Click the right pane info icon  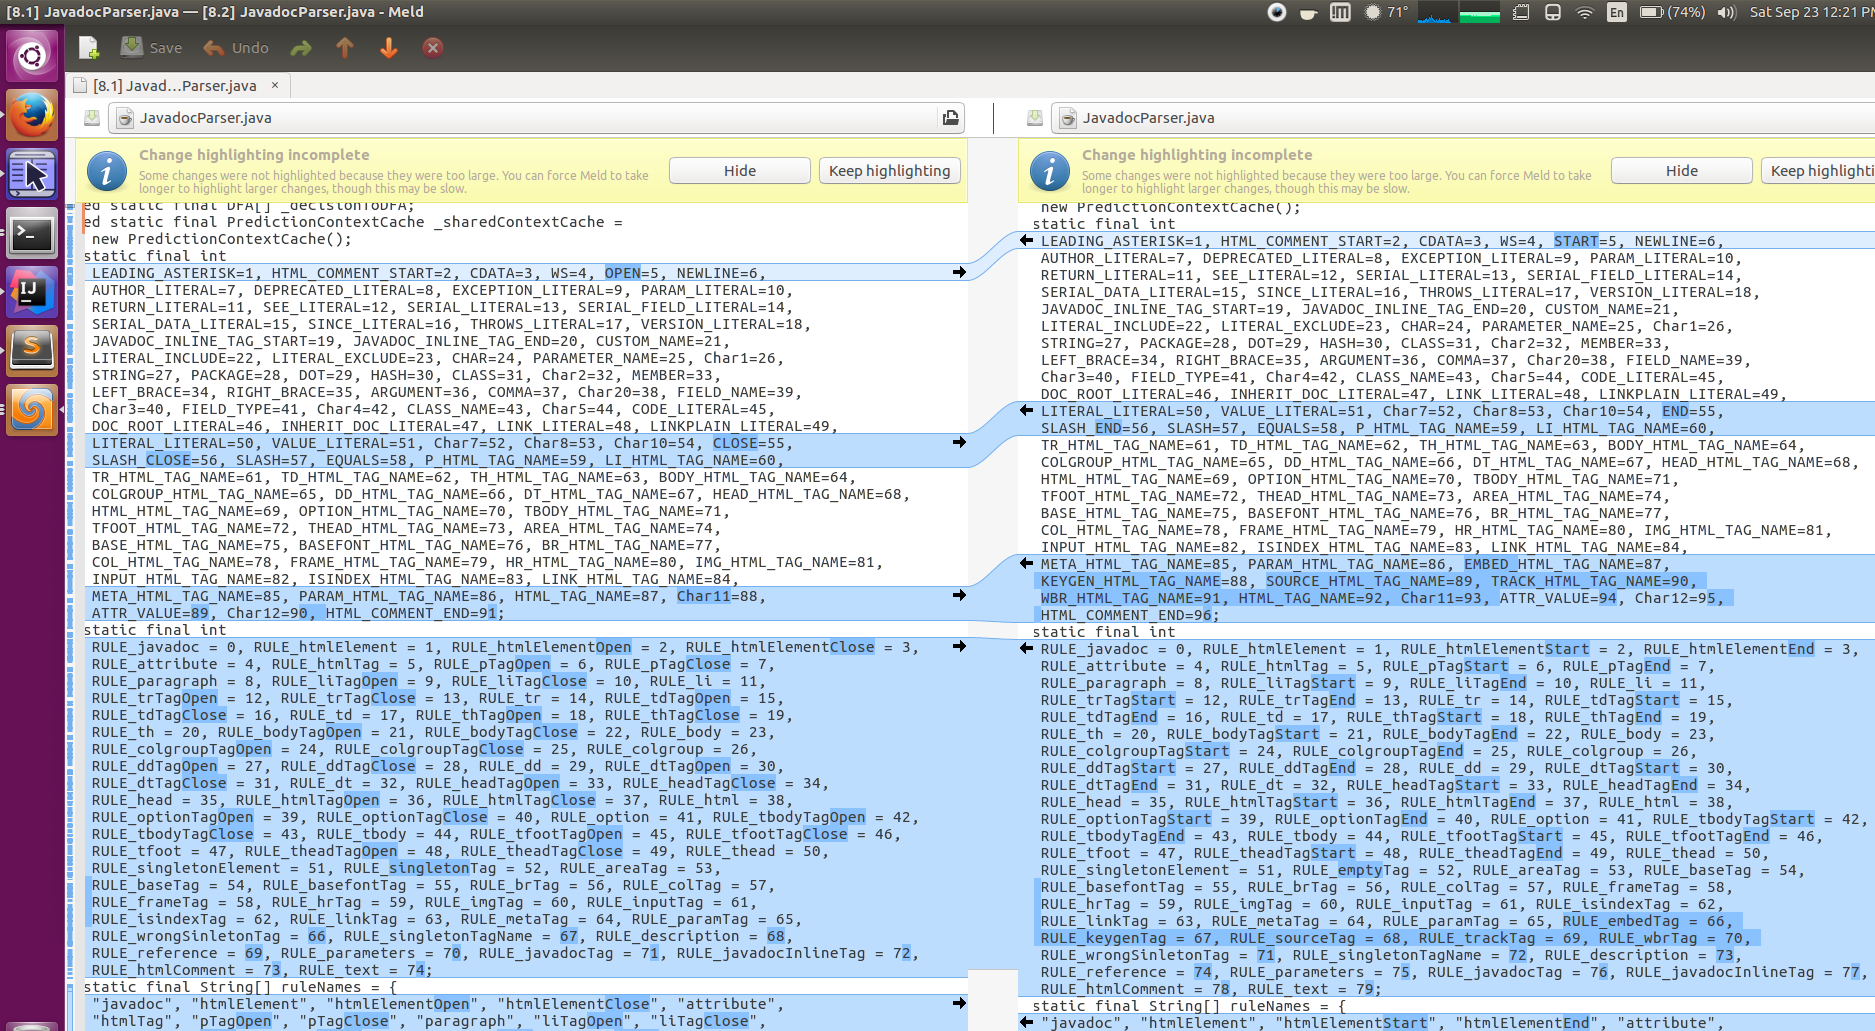[1050, 172]
